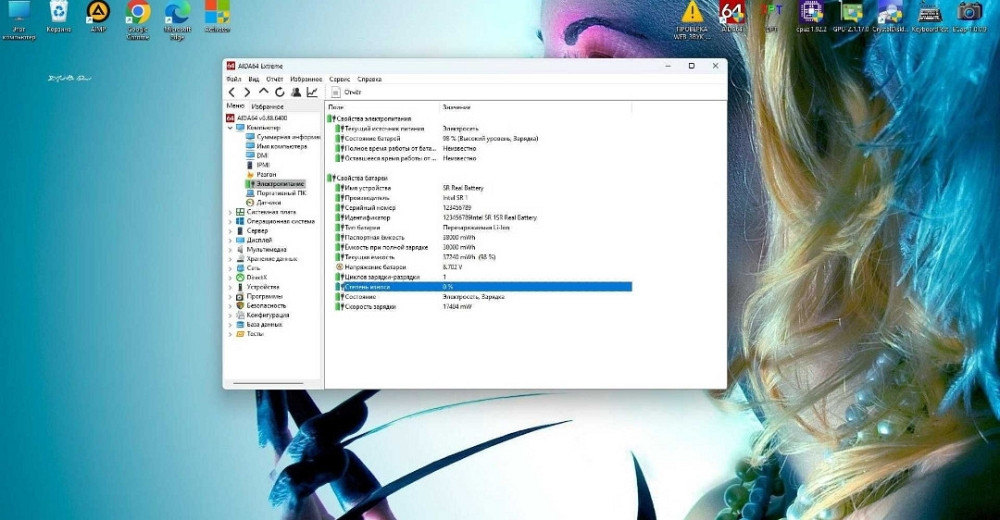1000x520 pixels.
Task: Open the graph chart icon in toolbar
Action: [312, 92]
